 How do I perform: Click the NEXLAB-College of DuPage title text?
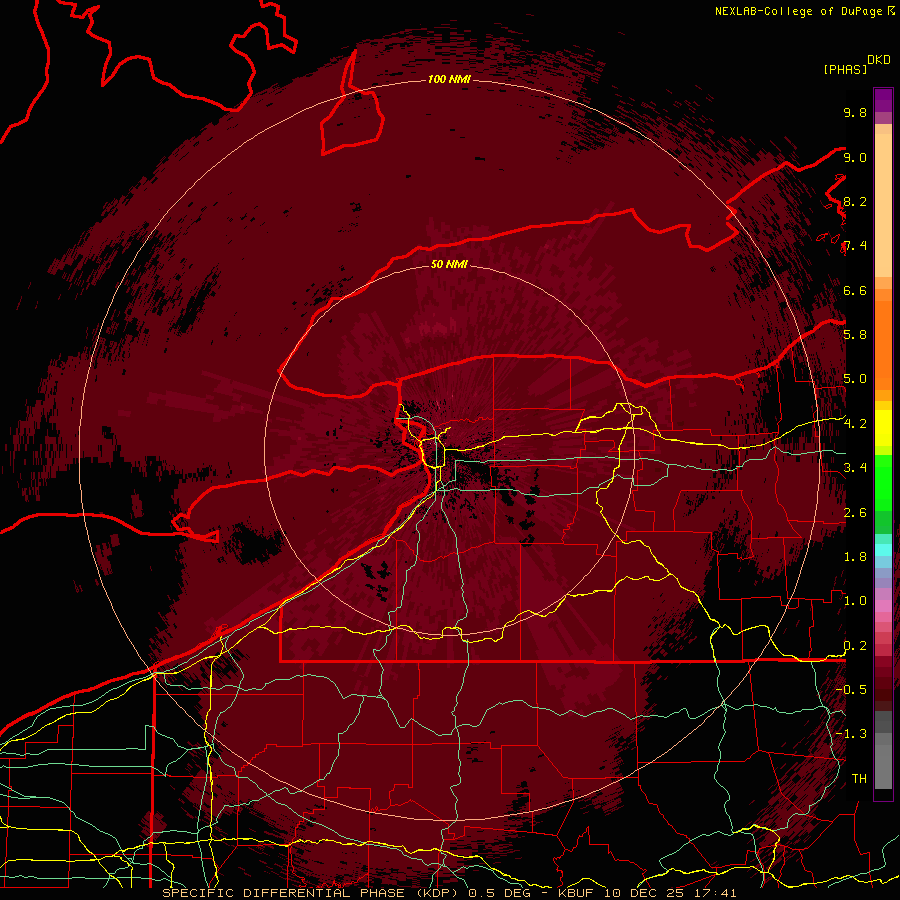(798, 11)
